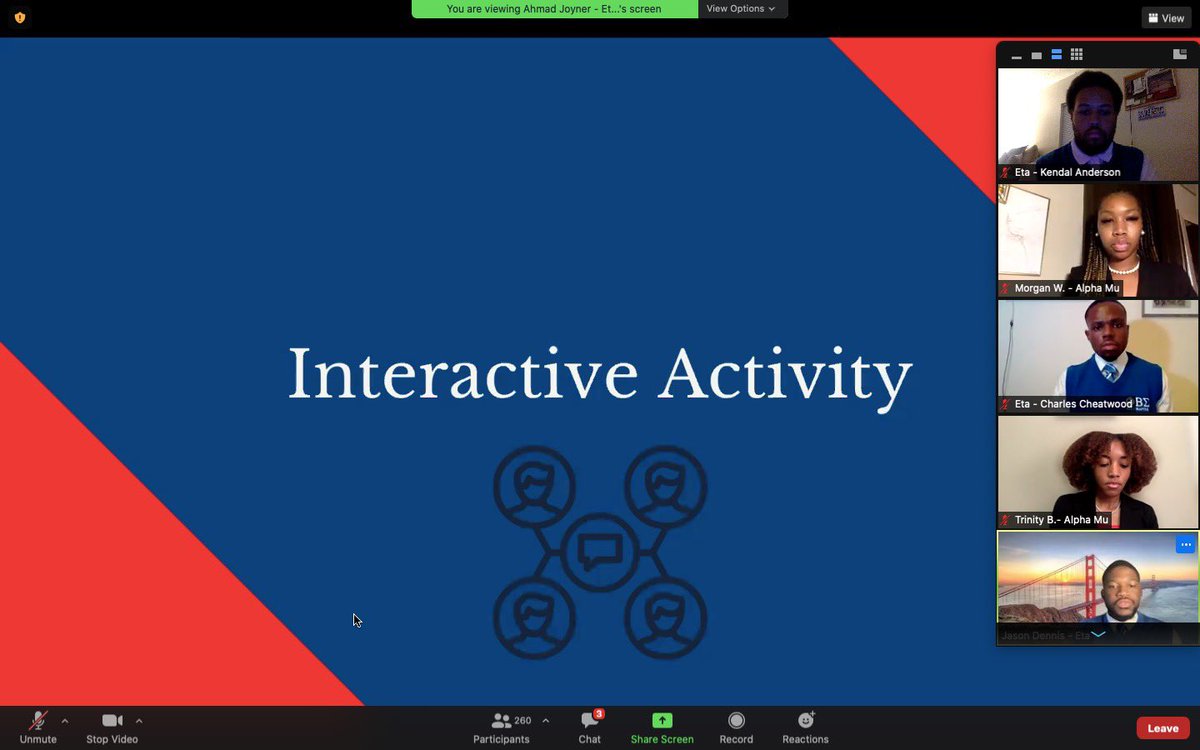Open video options arrow beside Stop Video
1200x750 pixels.
point(139,720)
